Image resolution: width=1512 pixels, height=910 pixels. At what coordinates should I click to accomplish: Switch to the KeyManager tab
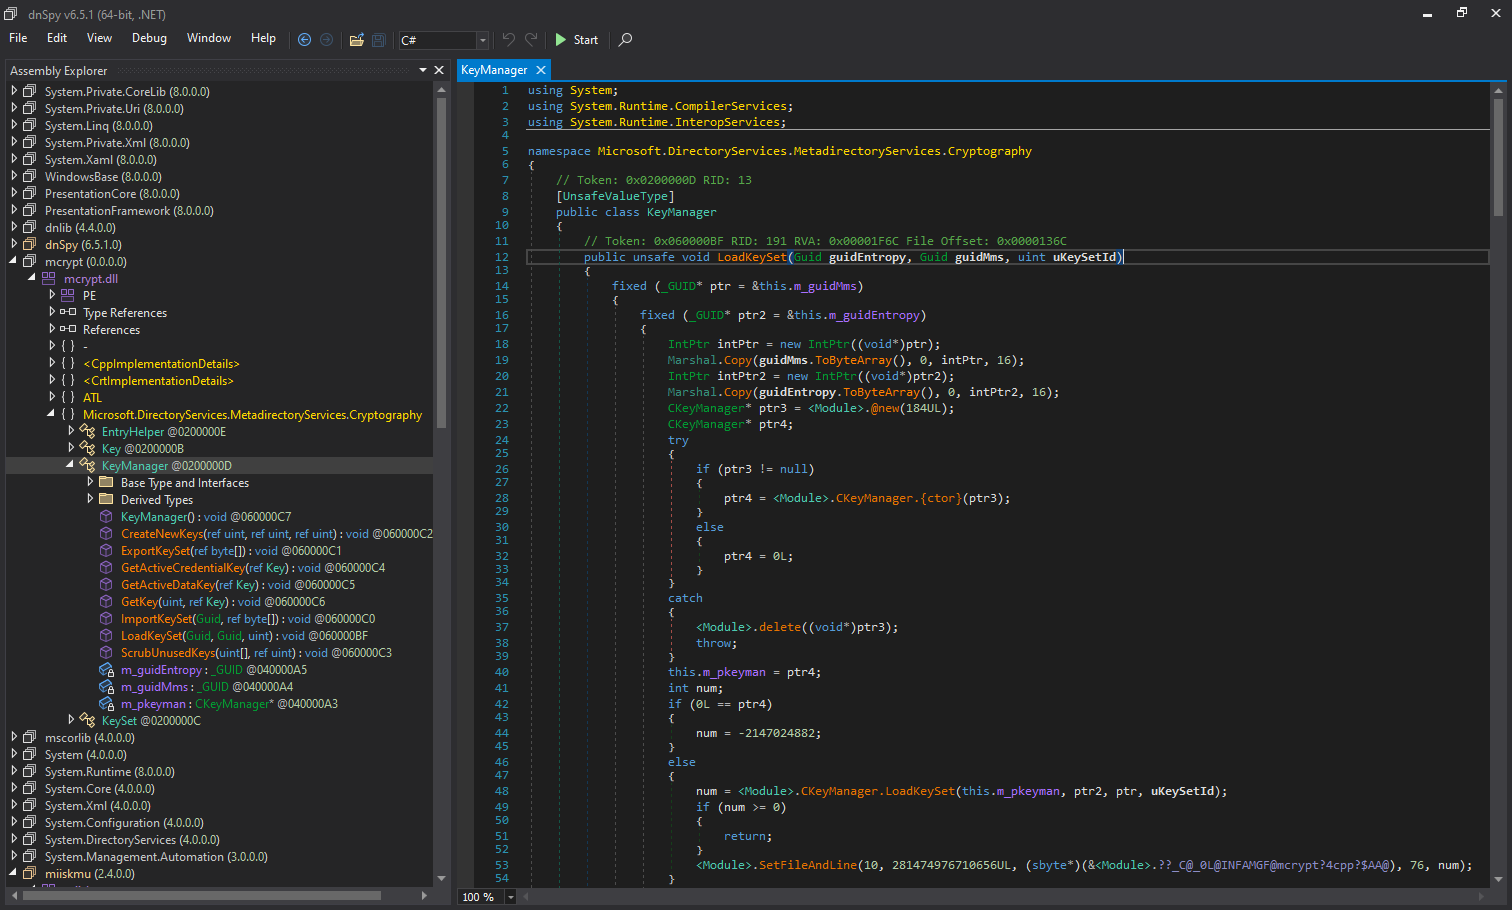[x=494, y=70]
